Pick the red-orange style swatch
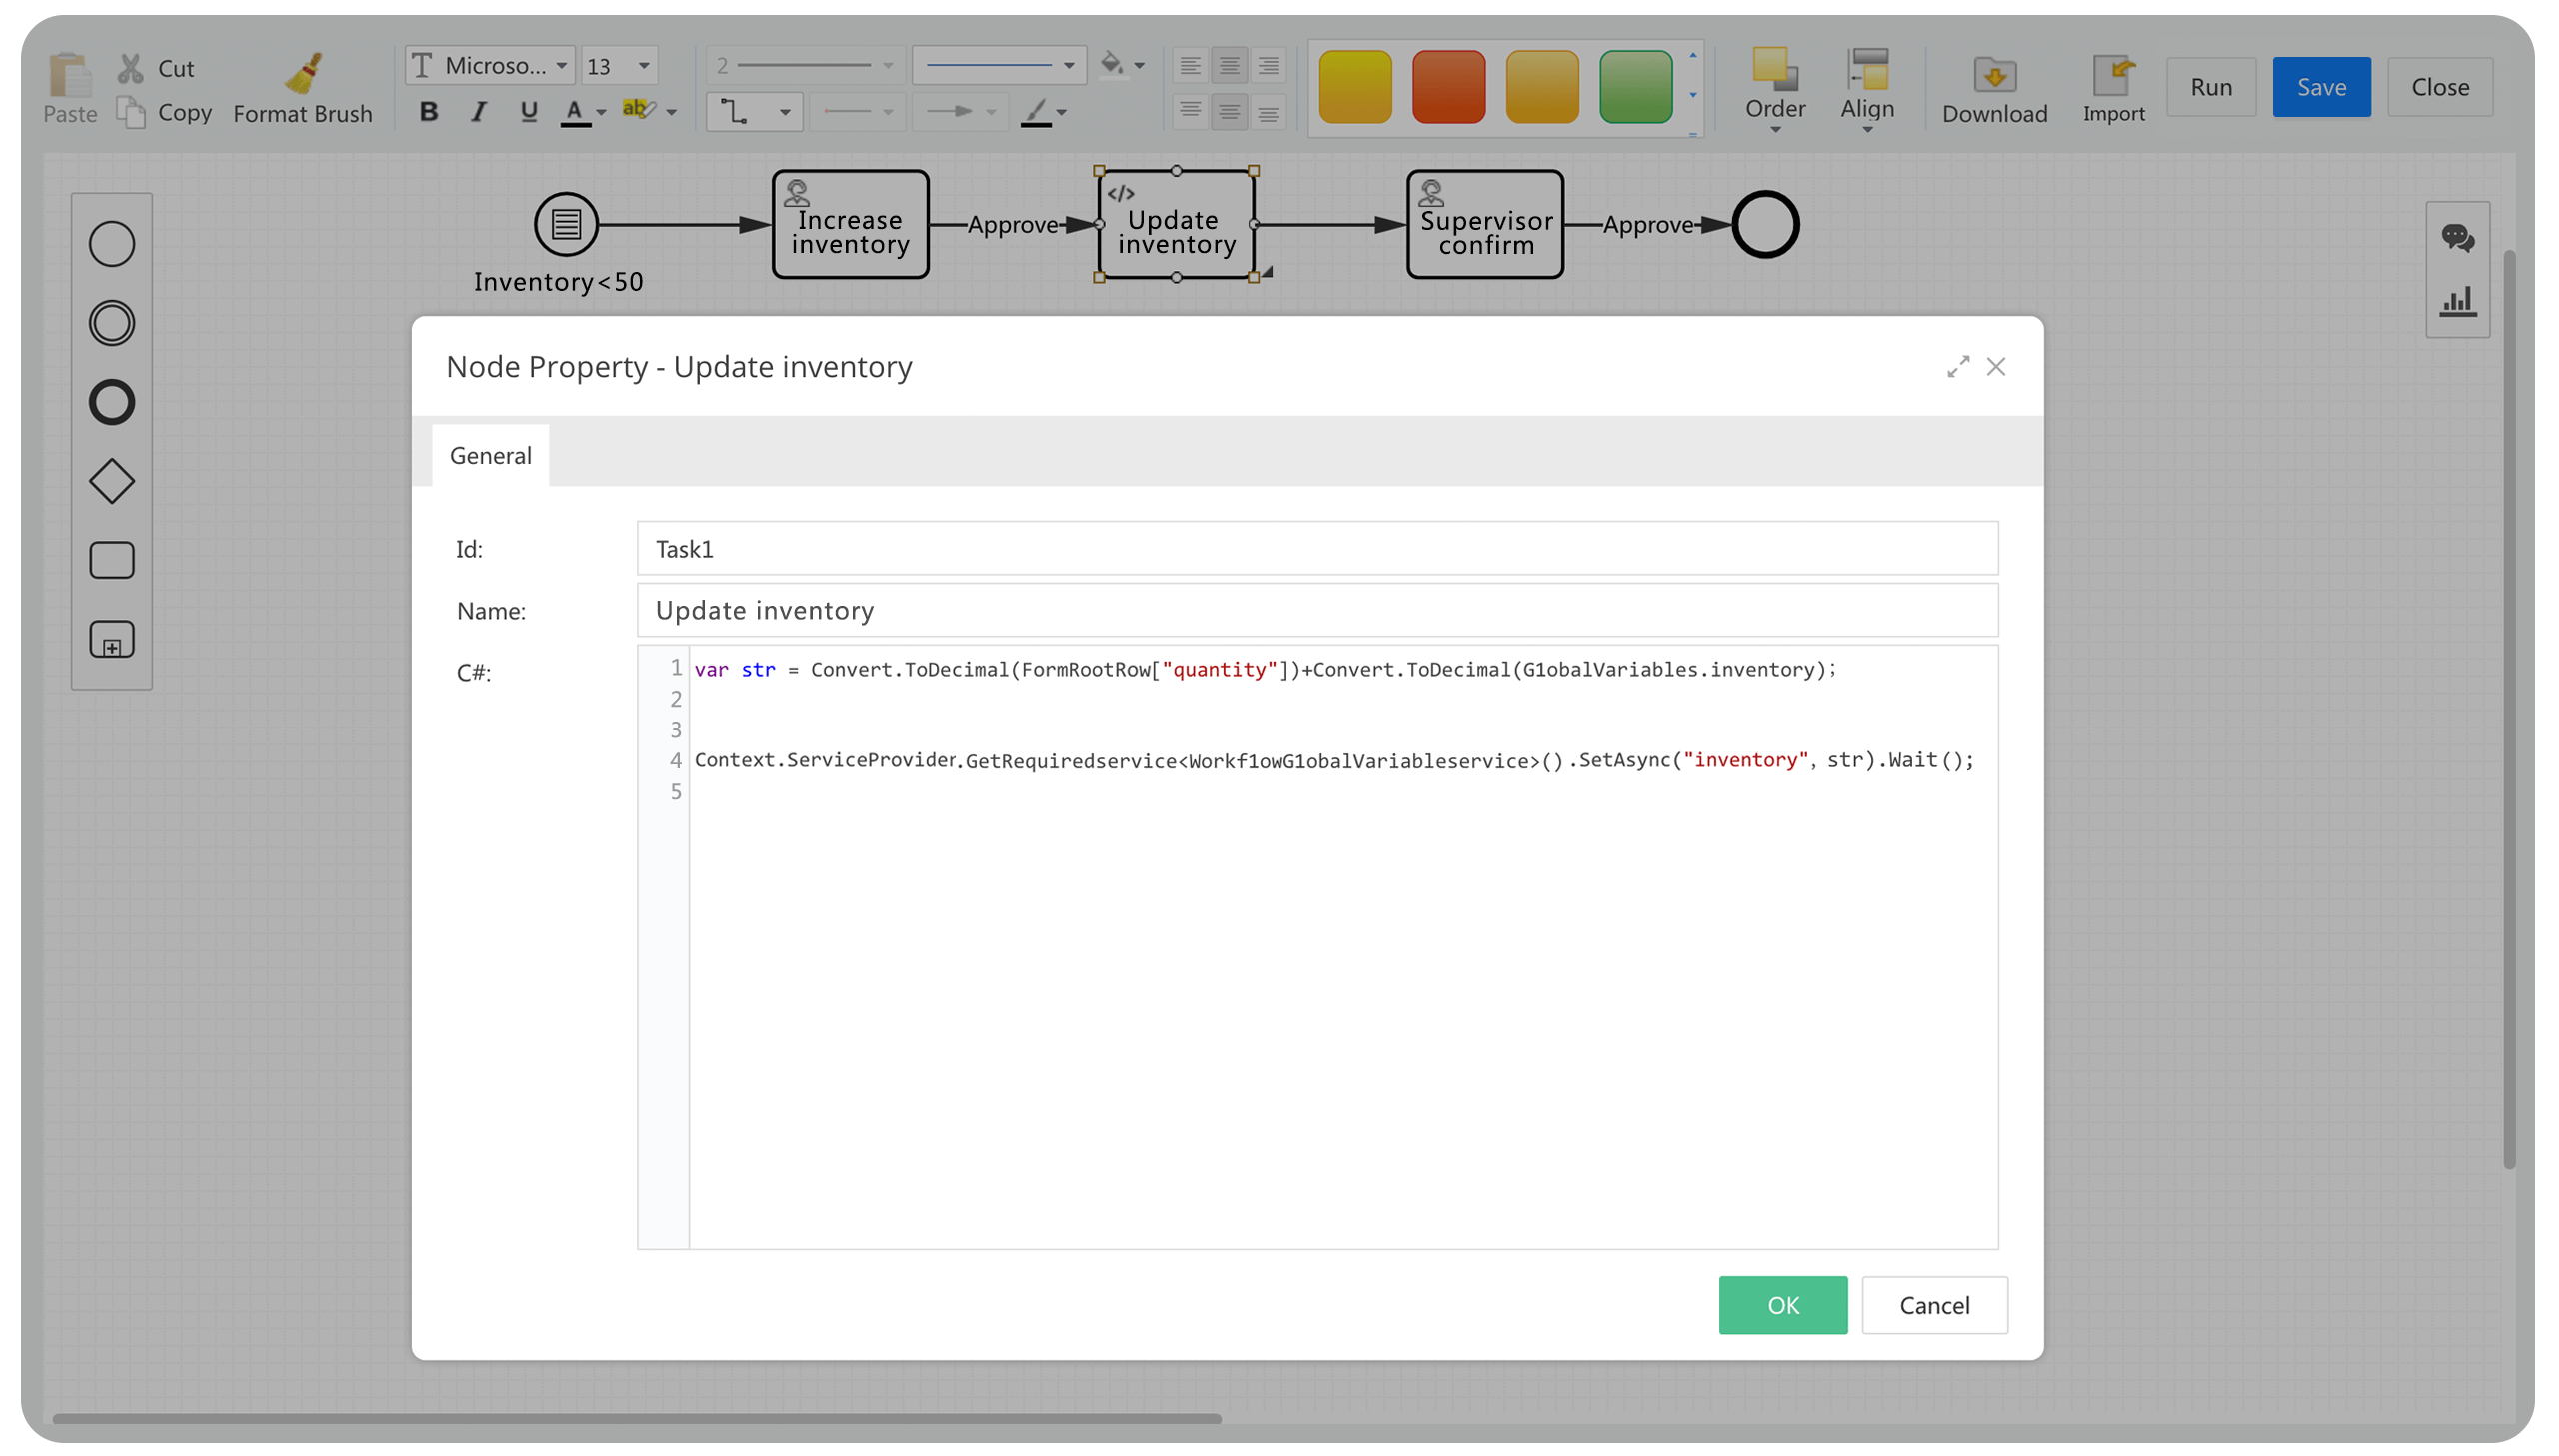Image resolution: width=2559 pixels, height=1456 pixels. pos(1448,87)
